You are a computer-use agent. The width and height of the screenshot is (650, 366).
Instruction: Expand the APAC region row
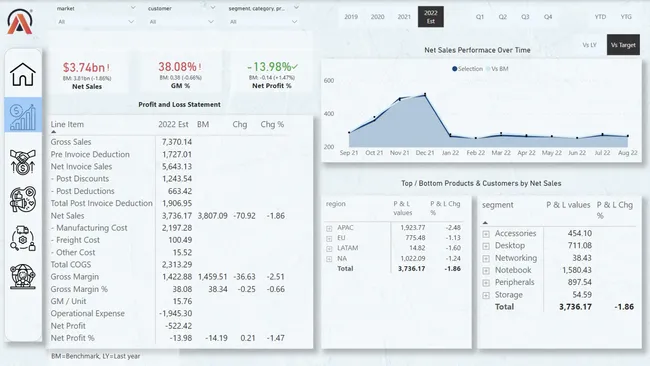329,228
